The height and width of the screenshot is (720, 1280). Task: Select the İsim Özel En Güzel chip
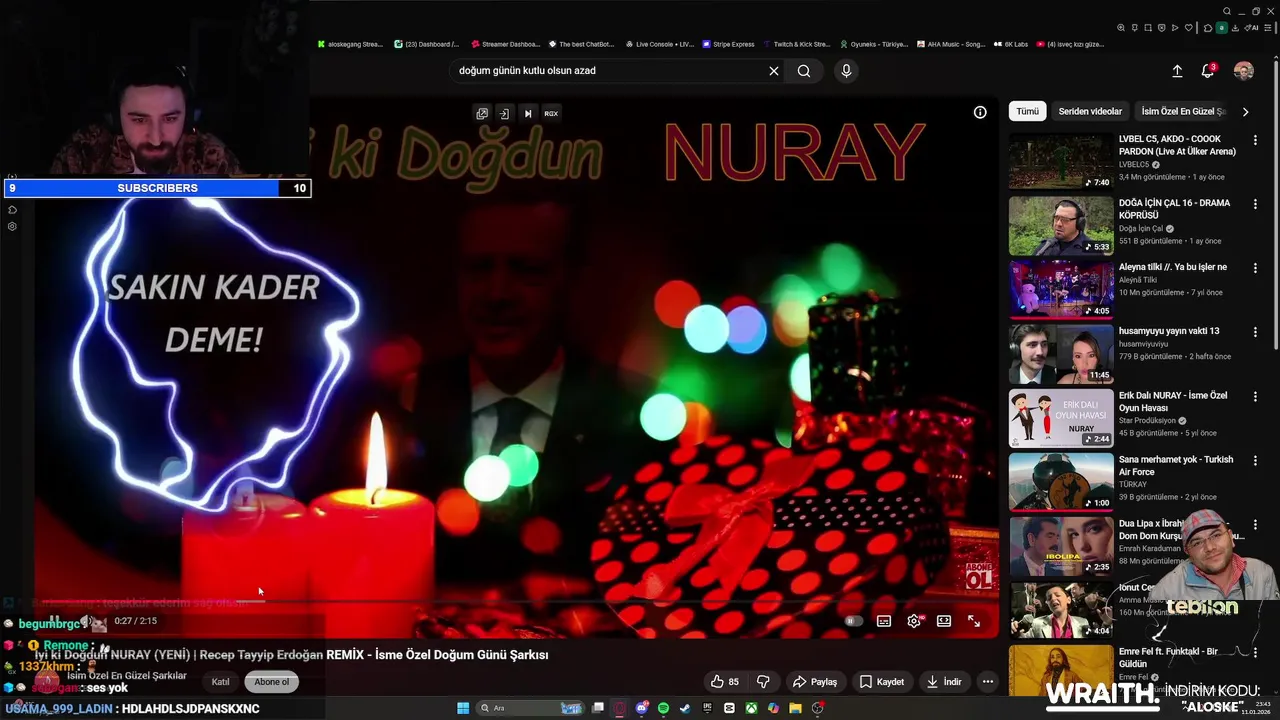(1183, 111)
